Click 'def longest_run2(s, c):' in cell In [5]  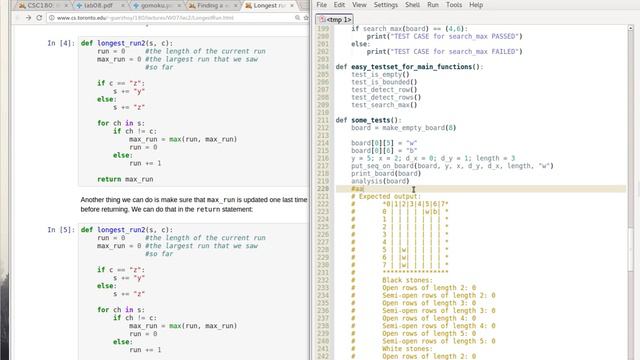coord(127,230)
